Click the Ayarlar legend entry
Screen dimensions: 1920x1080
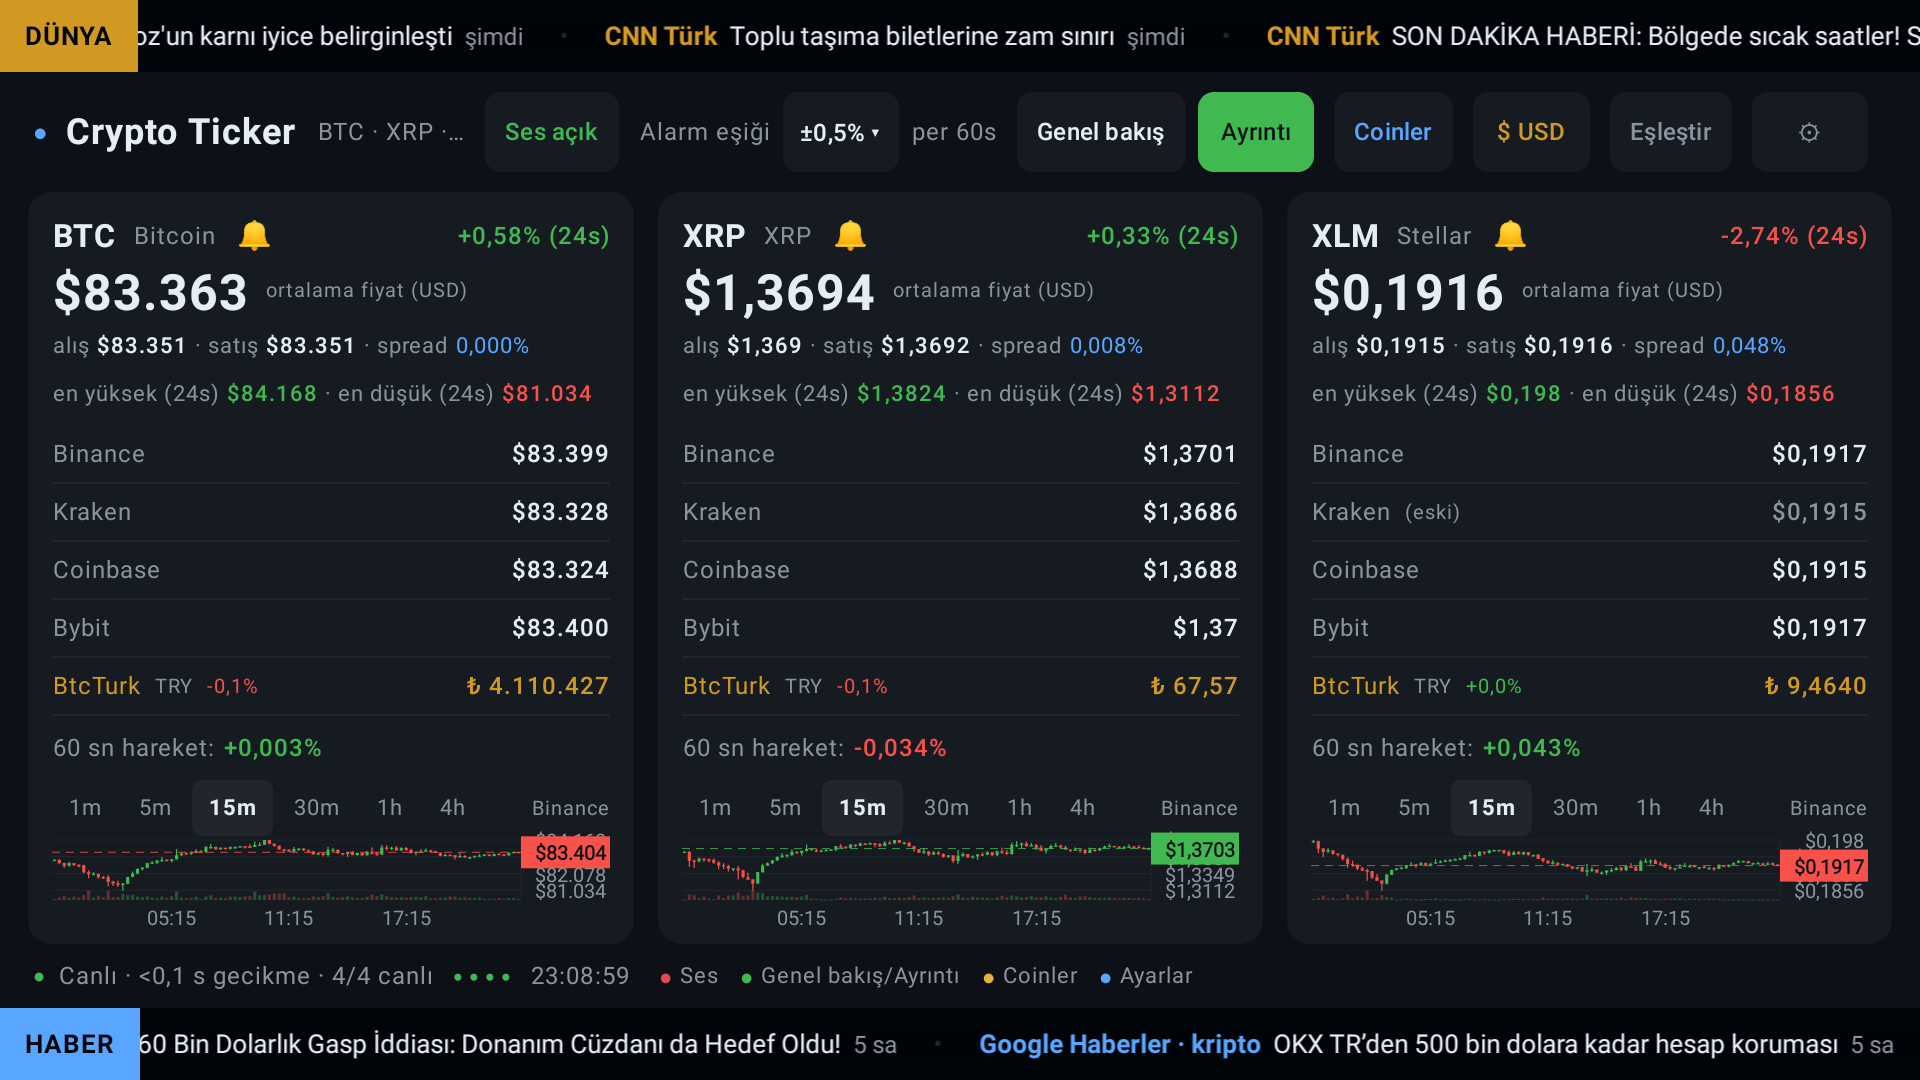pos(1146,976)
